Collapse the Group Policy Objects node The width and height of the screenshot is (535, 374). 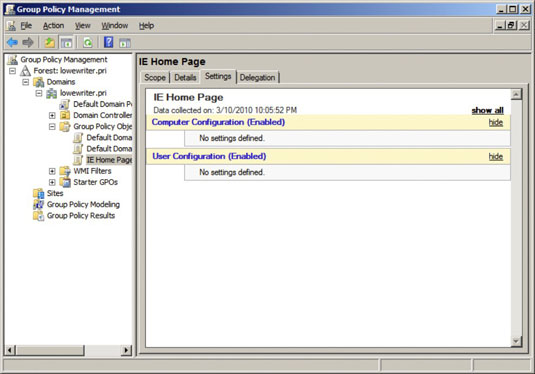click(x=52, y=127)
